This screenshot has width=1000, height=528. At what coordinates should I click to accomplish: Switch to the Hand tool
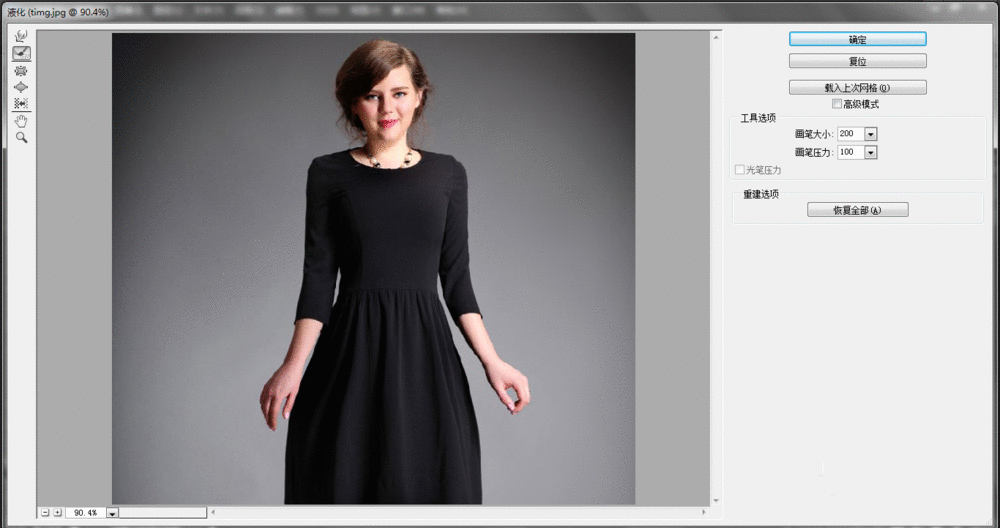21,121
